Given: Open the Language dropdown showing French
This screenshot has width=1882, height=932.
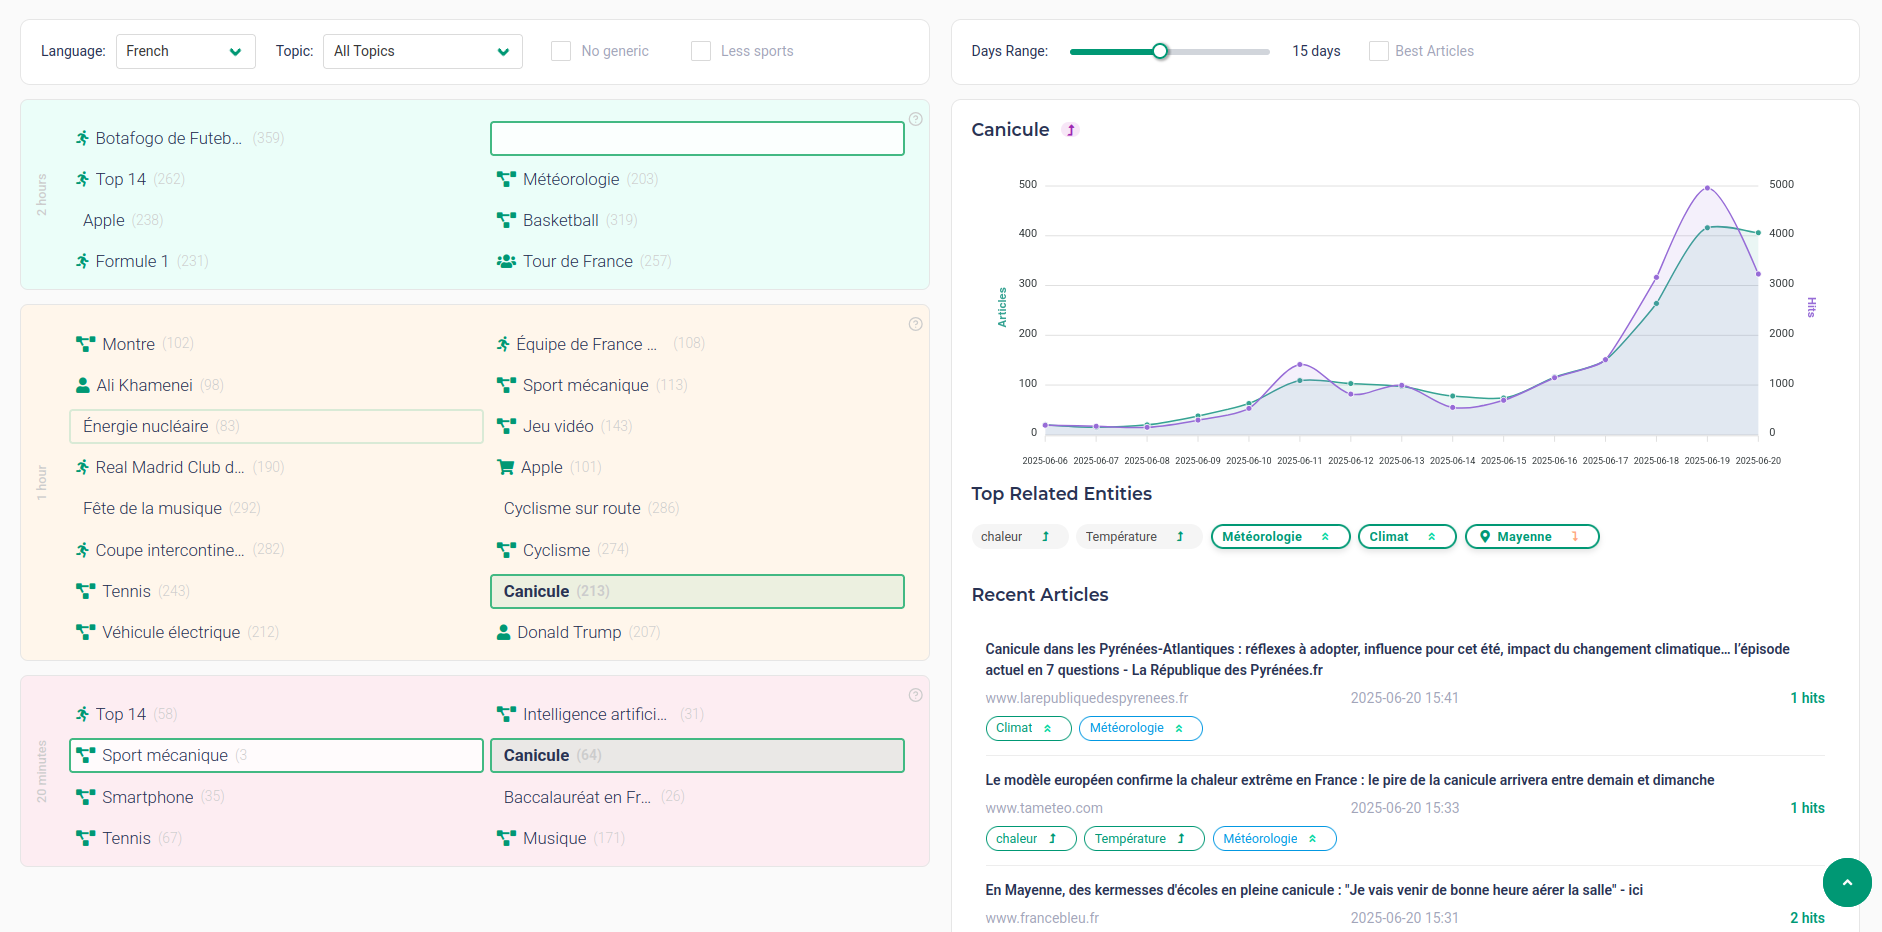Looking at the screenshot, I should 185,50.
